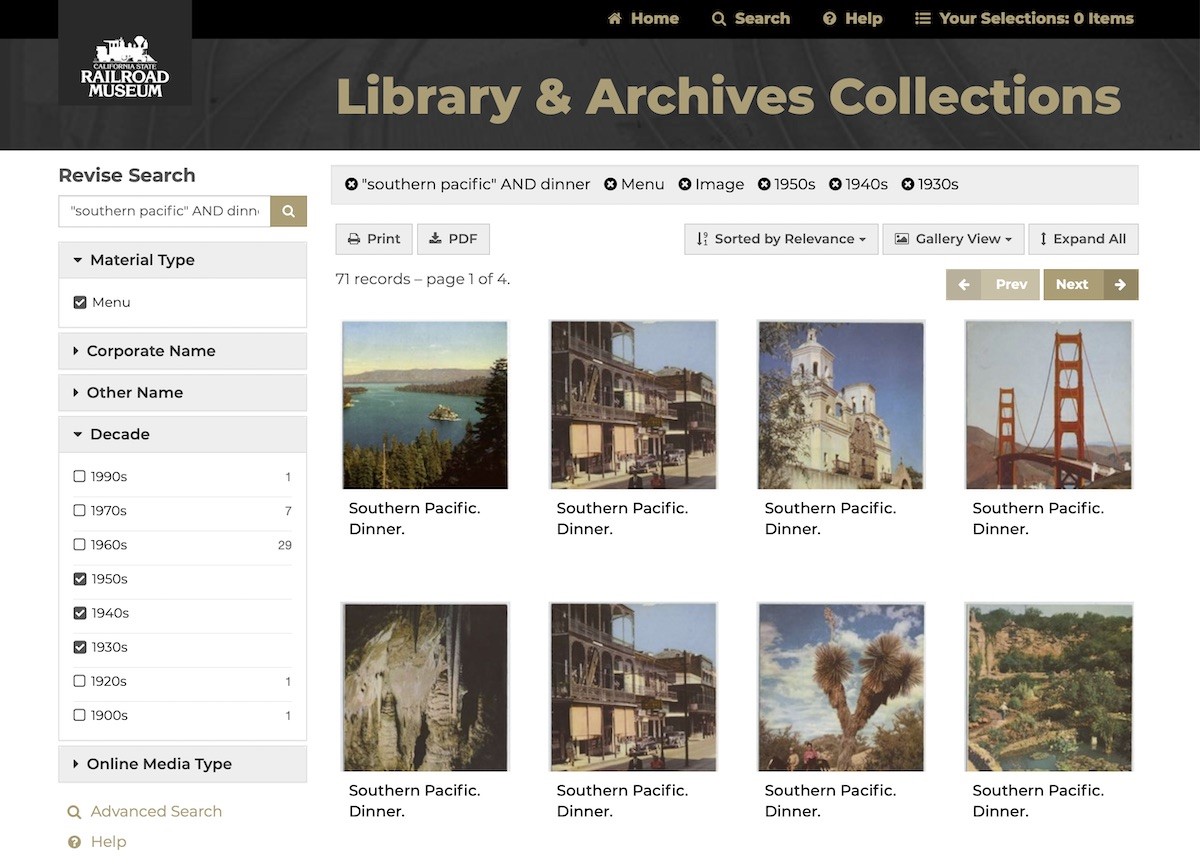1200x864 pixels.
Task: Click the magnifier search button beside the query field
Action: [288, 211]
